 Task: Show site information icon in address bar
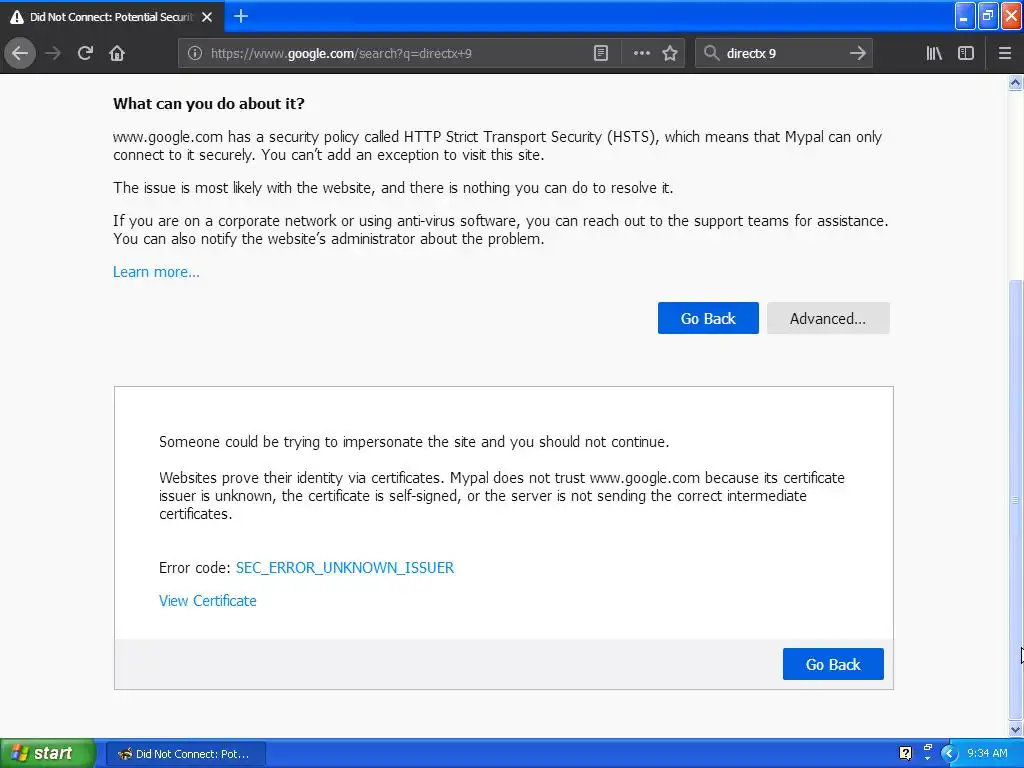(x=195, y=54)
